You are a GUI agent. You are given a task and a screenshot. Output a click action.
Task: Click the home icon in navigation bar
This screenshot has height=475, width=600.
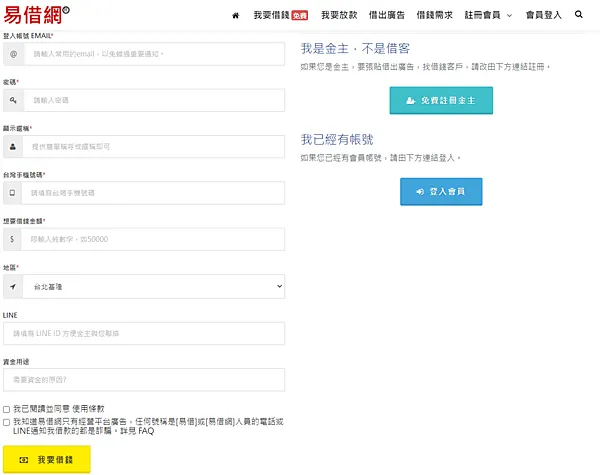point(236,15)
